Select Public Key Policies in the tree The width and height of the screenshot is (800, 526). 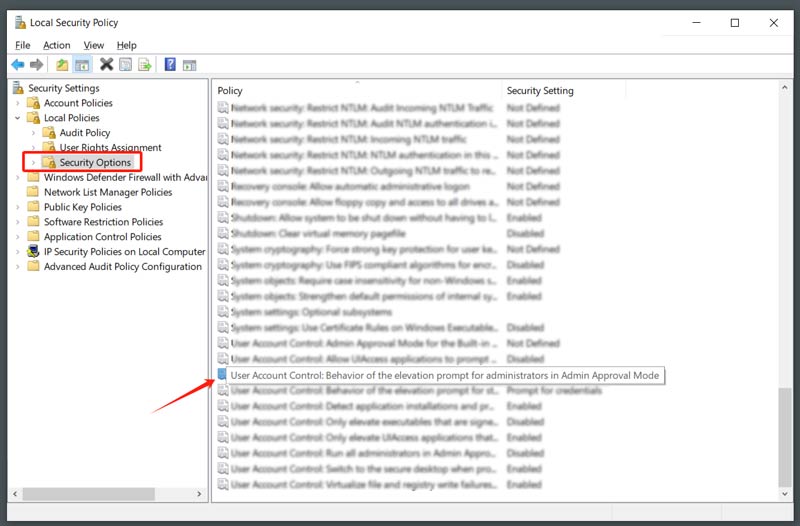pos(83,207)
